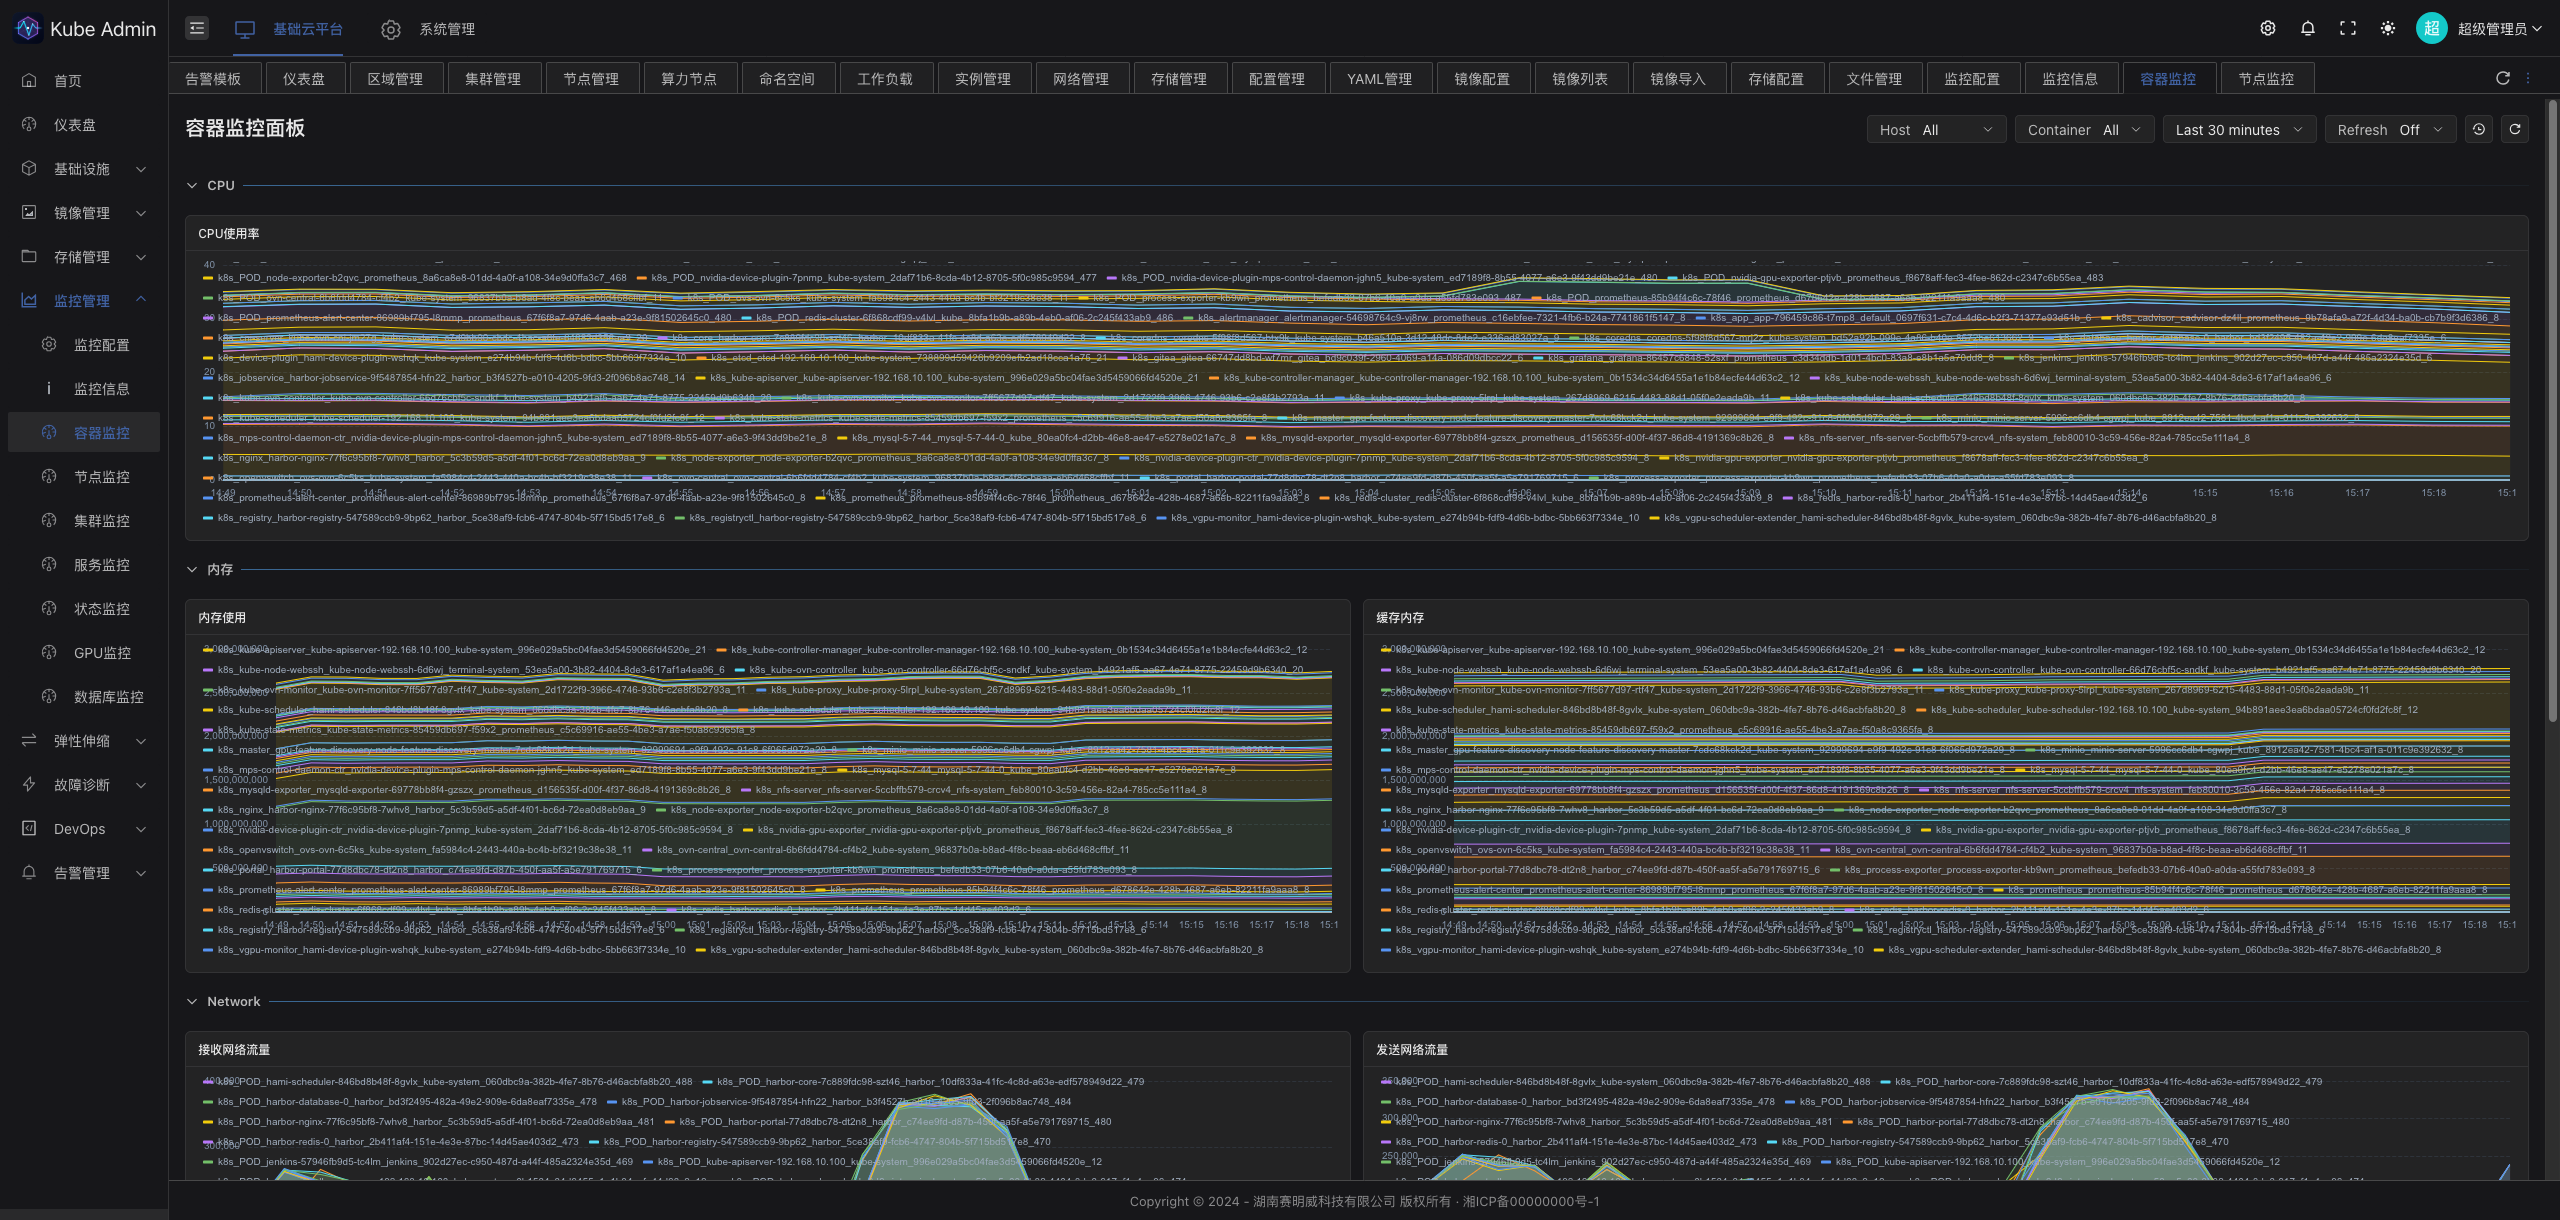
Task: Click the 超 user avatar
Action: [x=2432, y=29]
